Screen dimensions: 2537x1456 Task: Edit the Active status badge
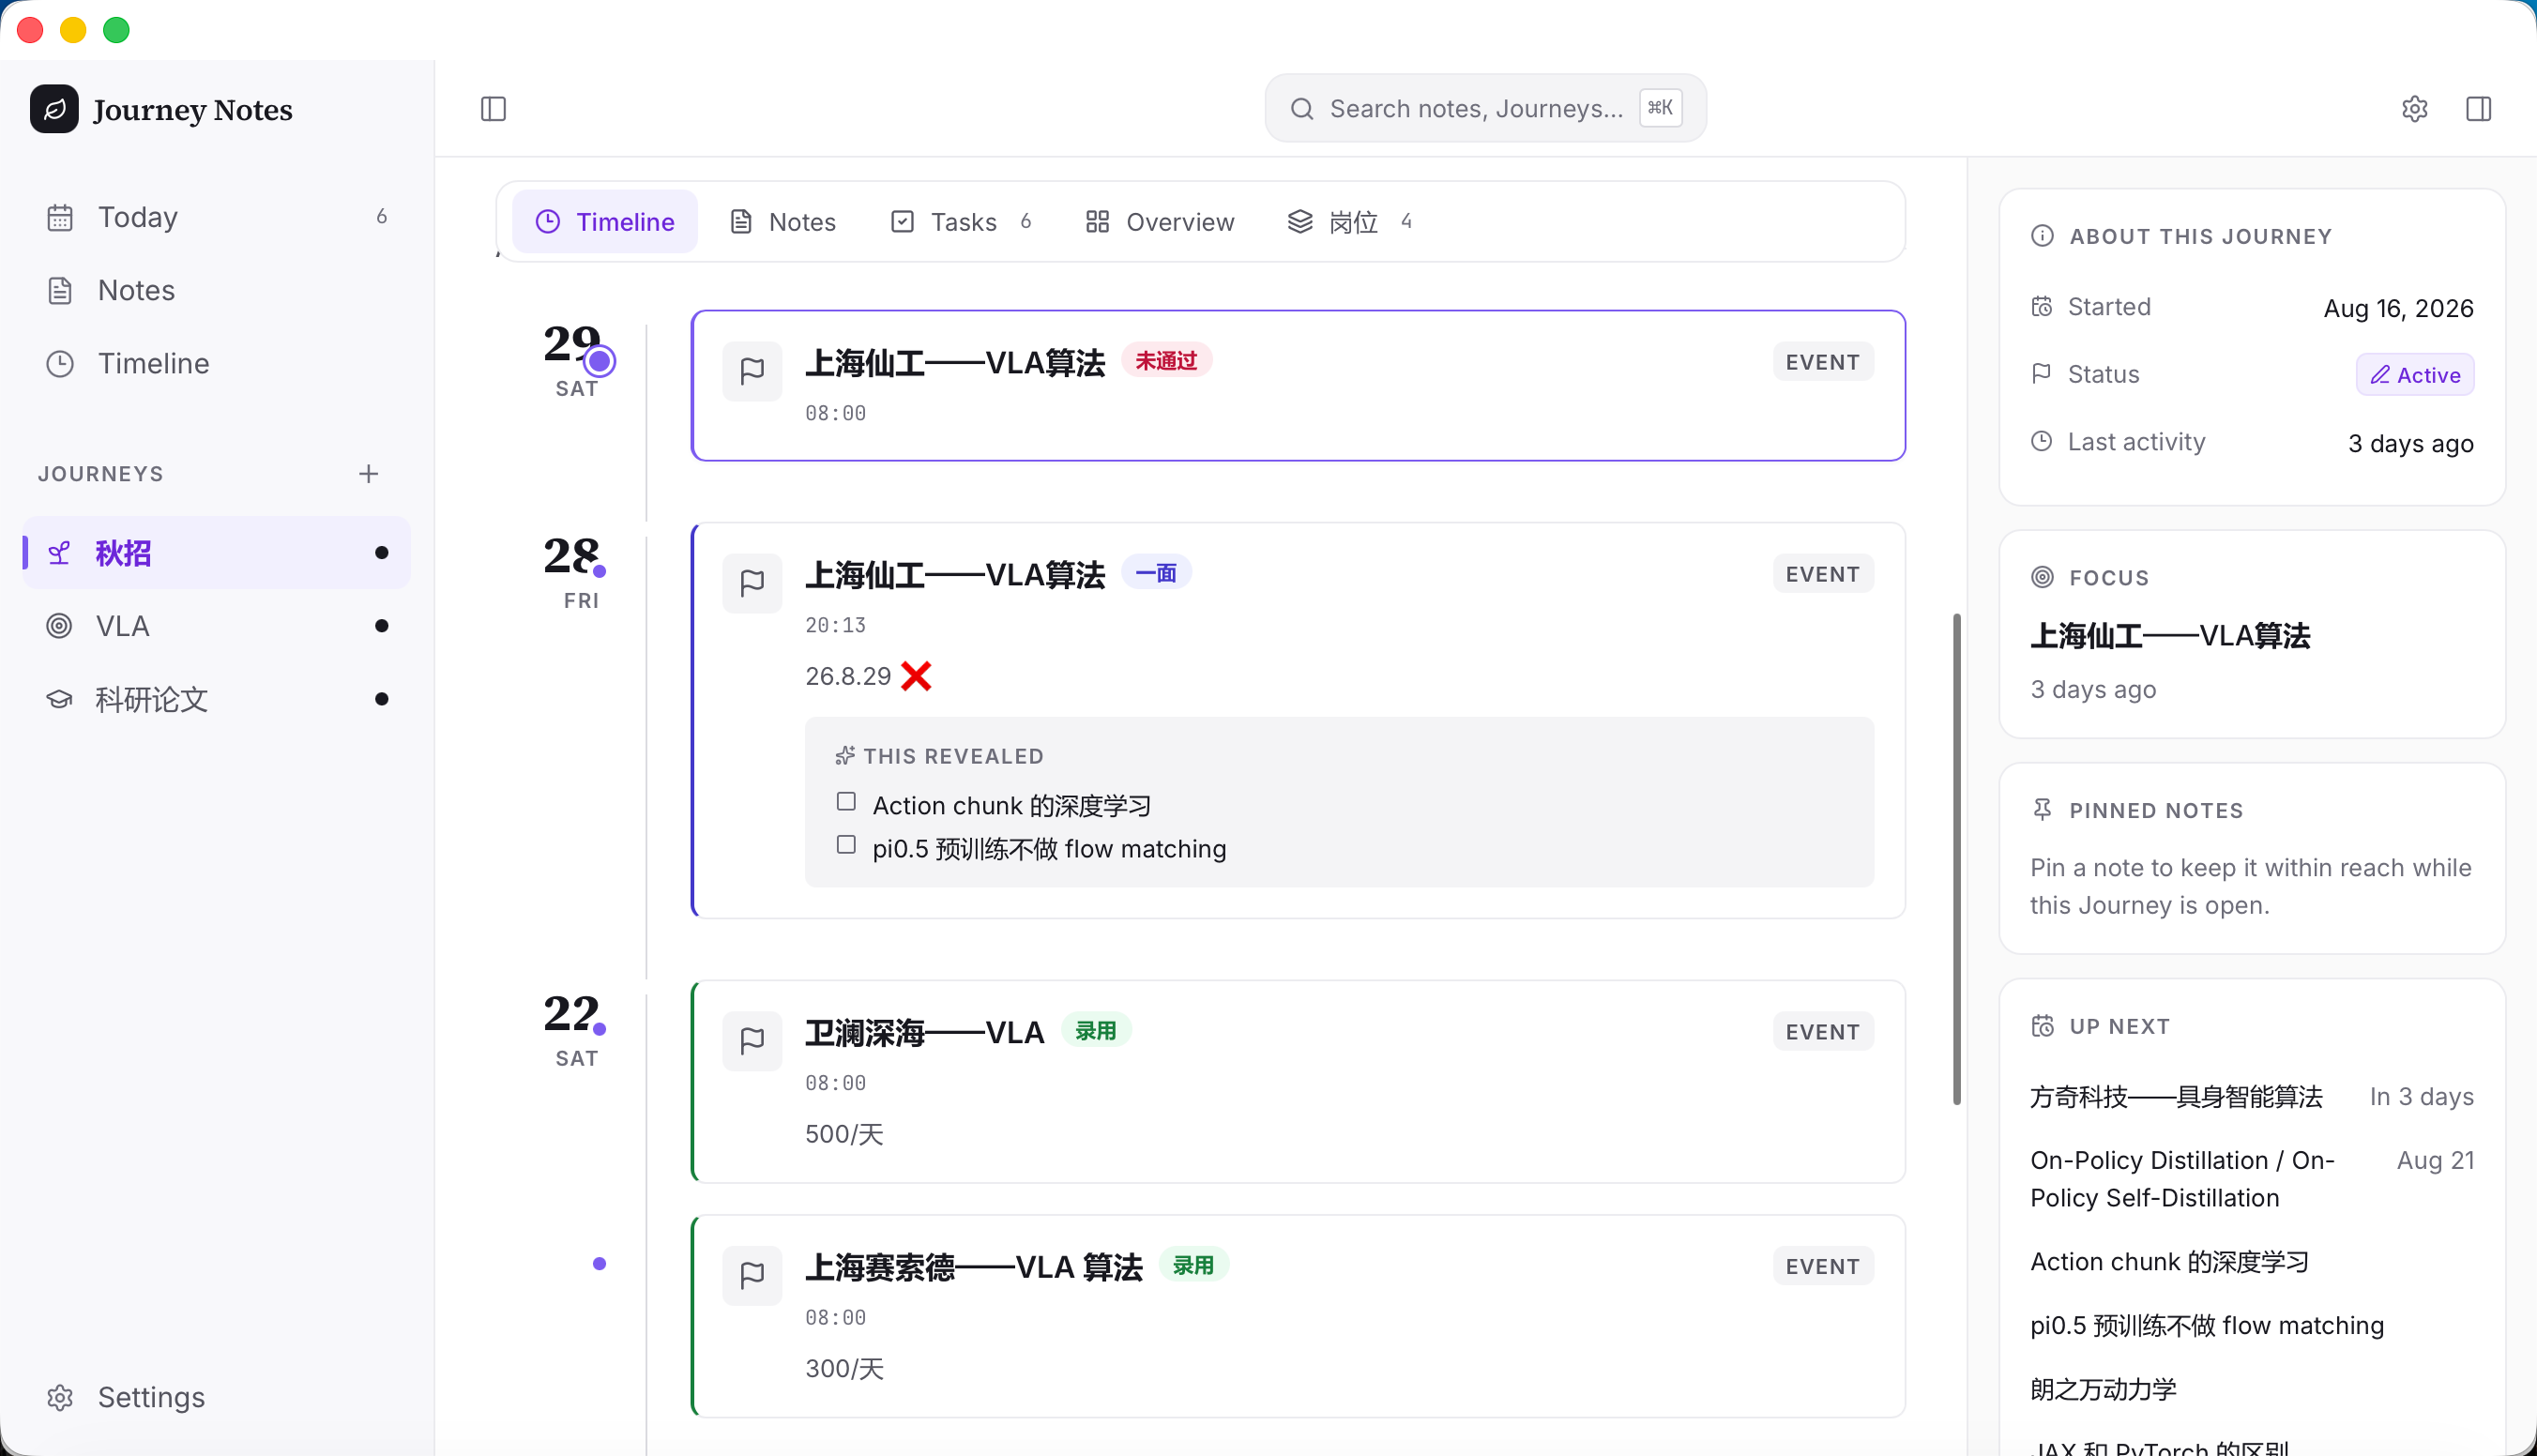pyautogui.click(x=2414, y=375)
